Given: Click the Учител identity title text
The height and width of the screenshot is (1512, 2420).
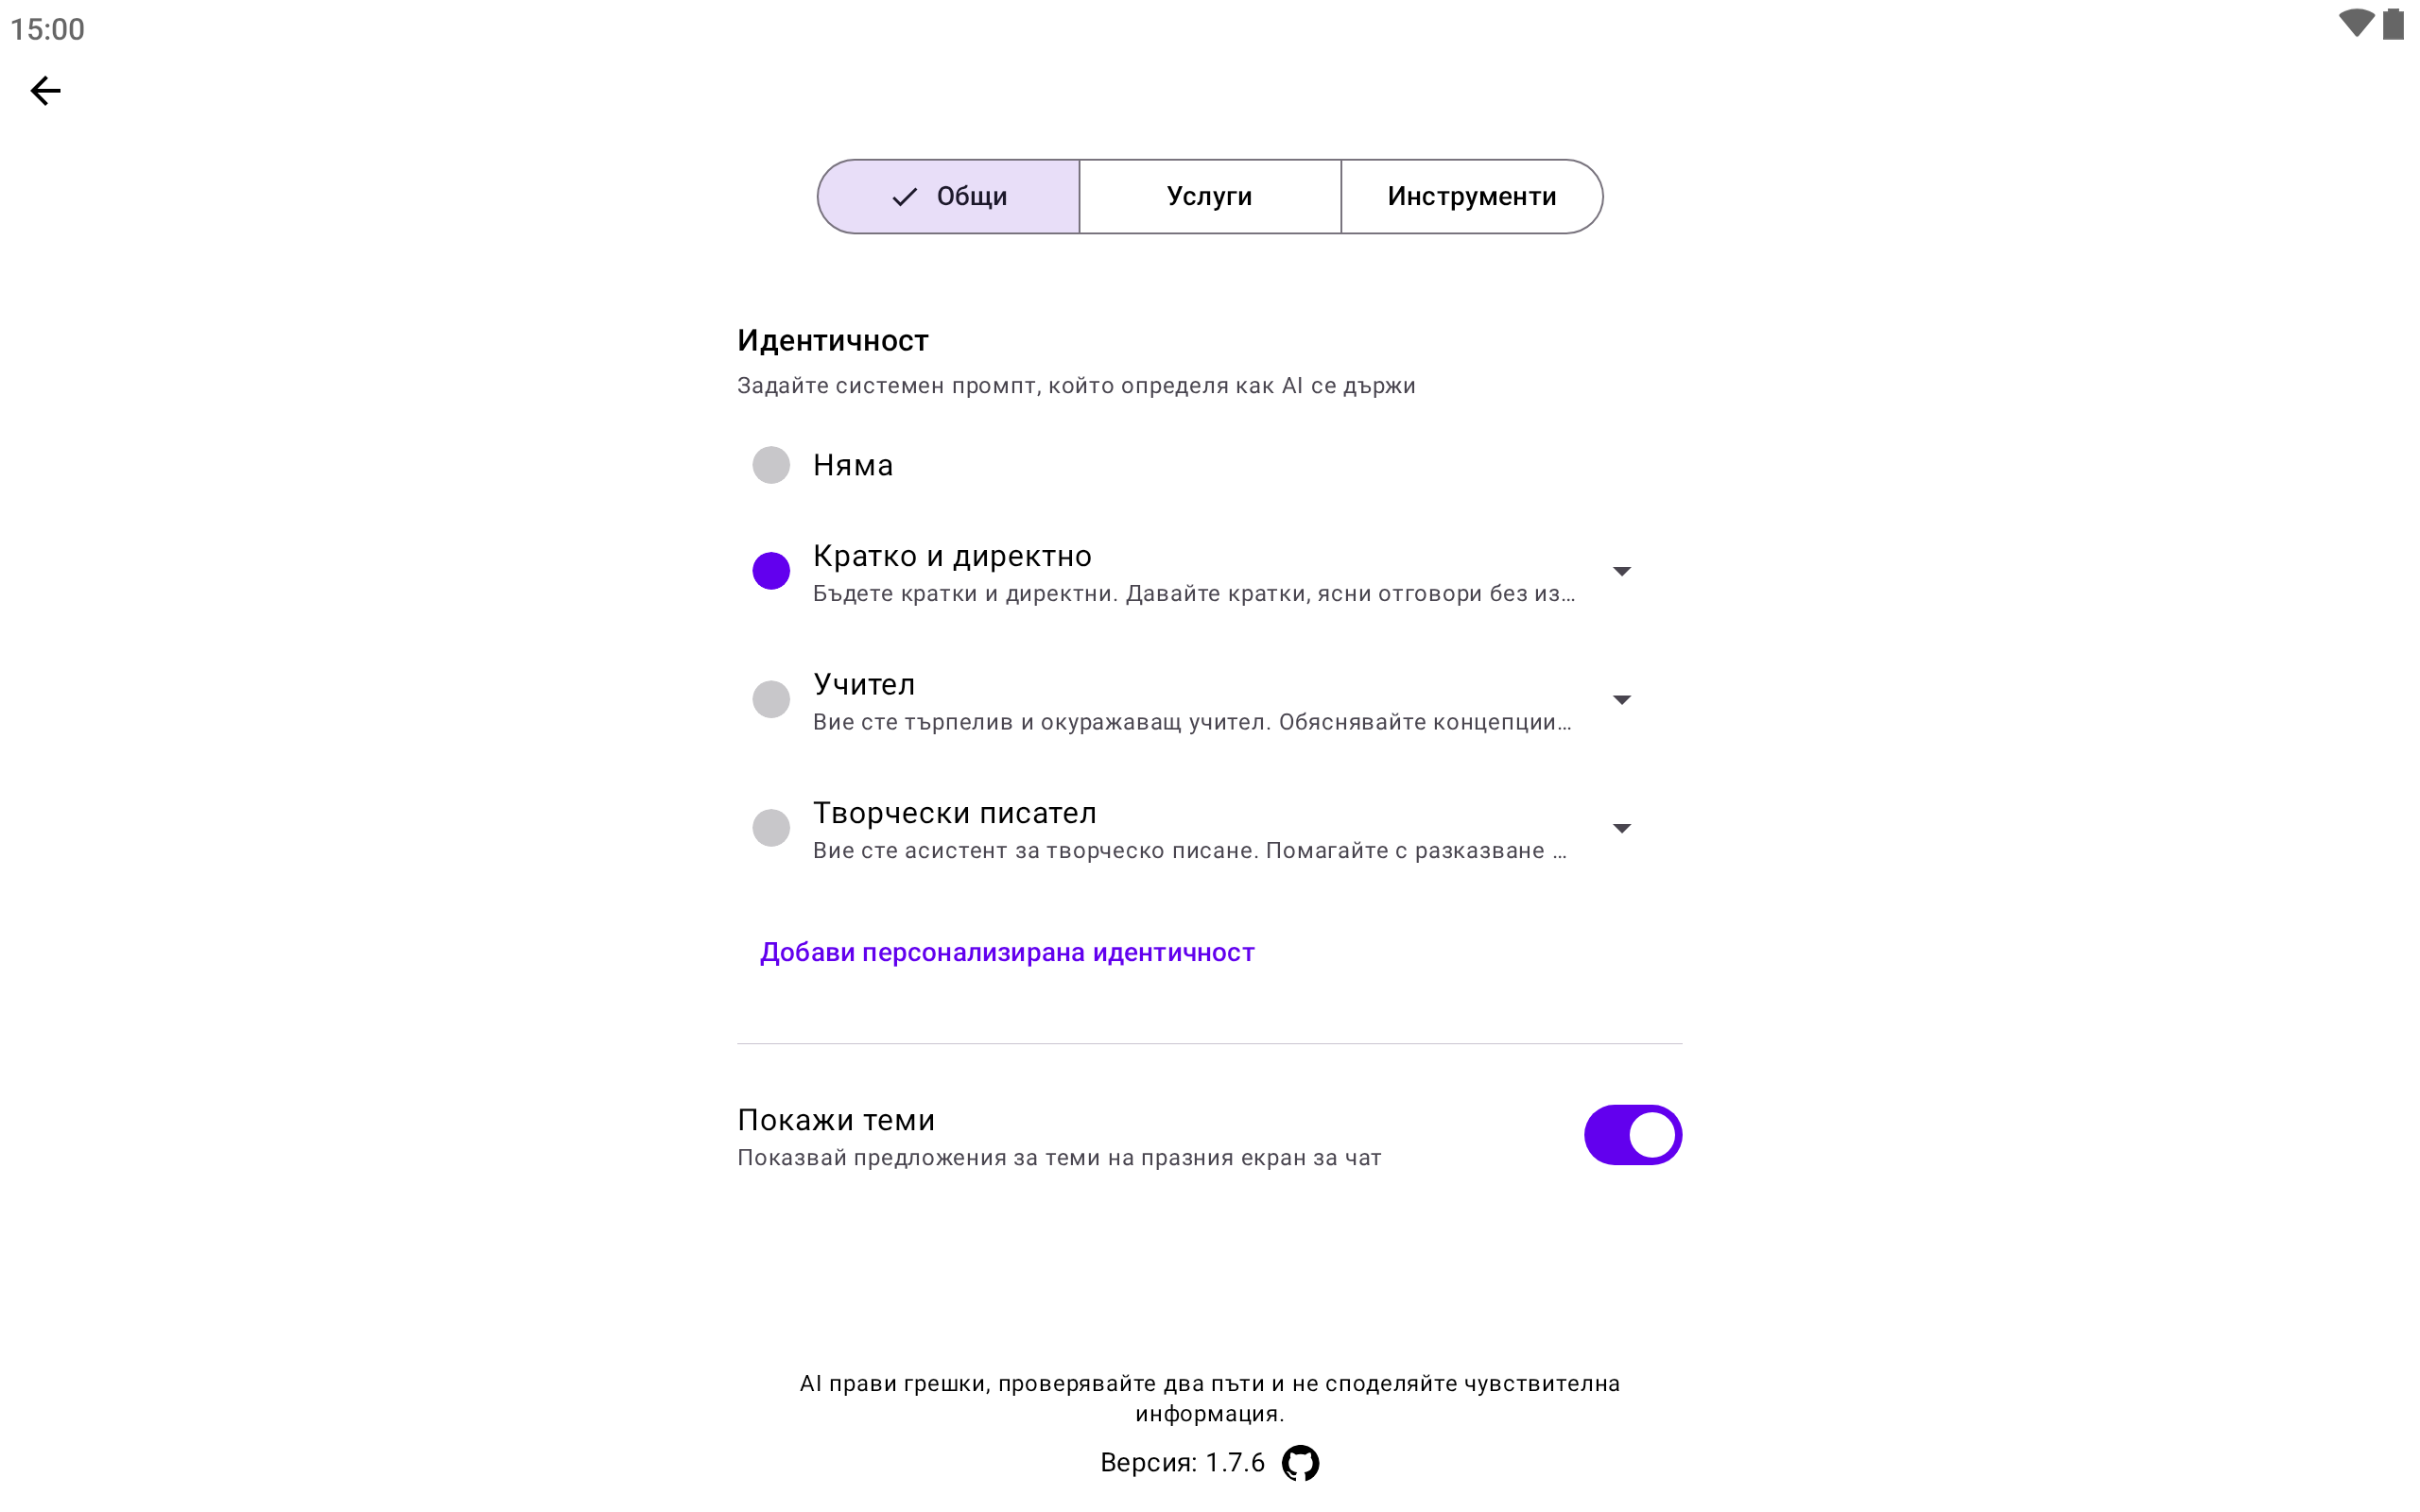Looking at the screenshot, I should (x=864, y=684).
